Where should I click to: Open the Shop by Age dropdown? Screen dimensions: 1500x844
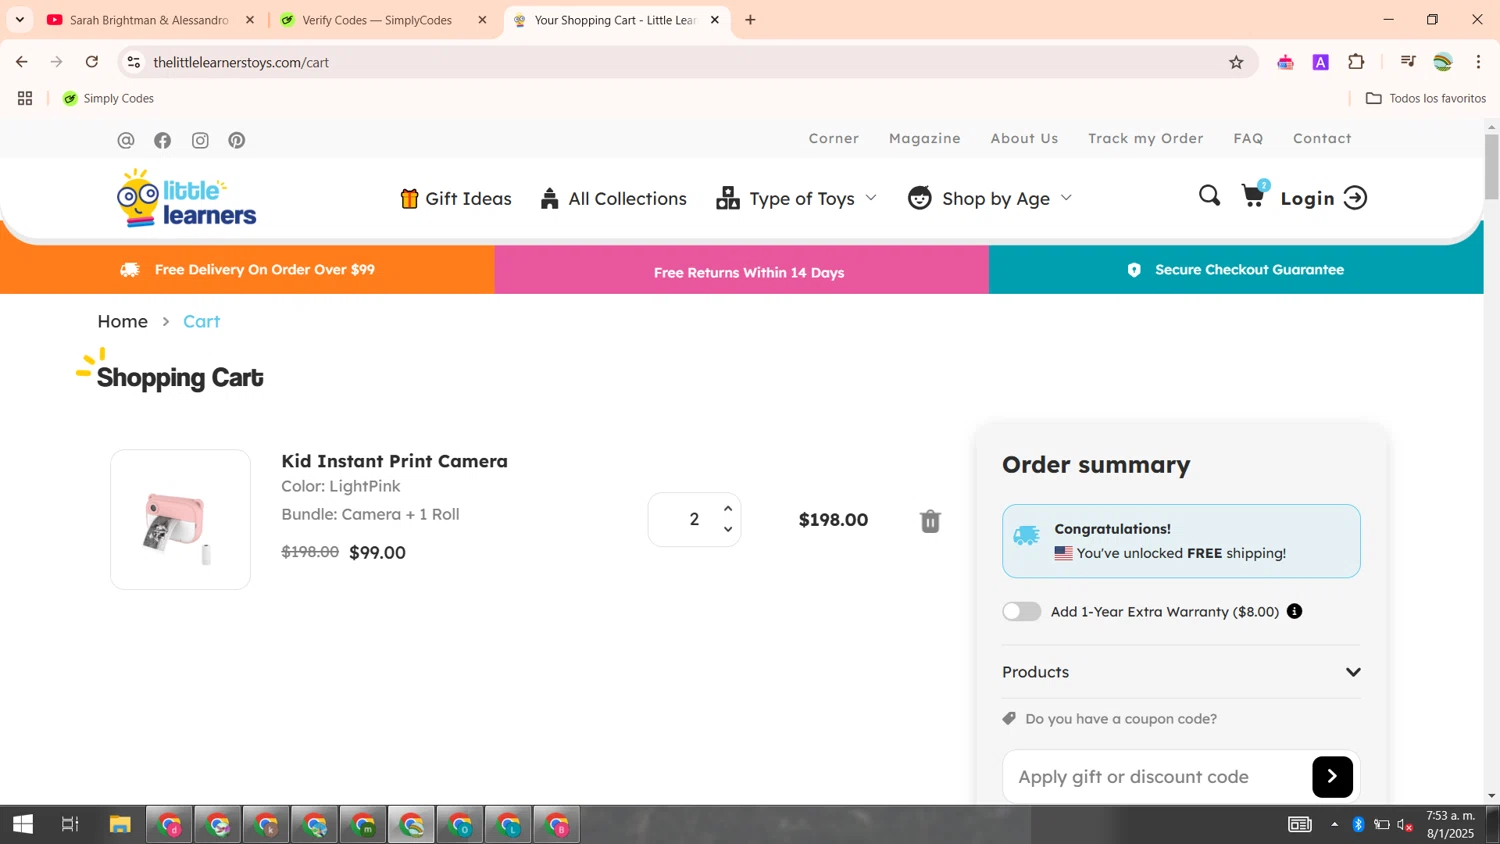[990, 198]
